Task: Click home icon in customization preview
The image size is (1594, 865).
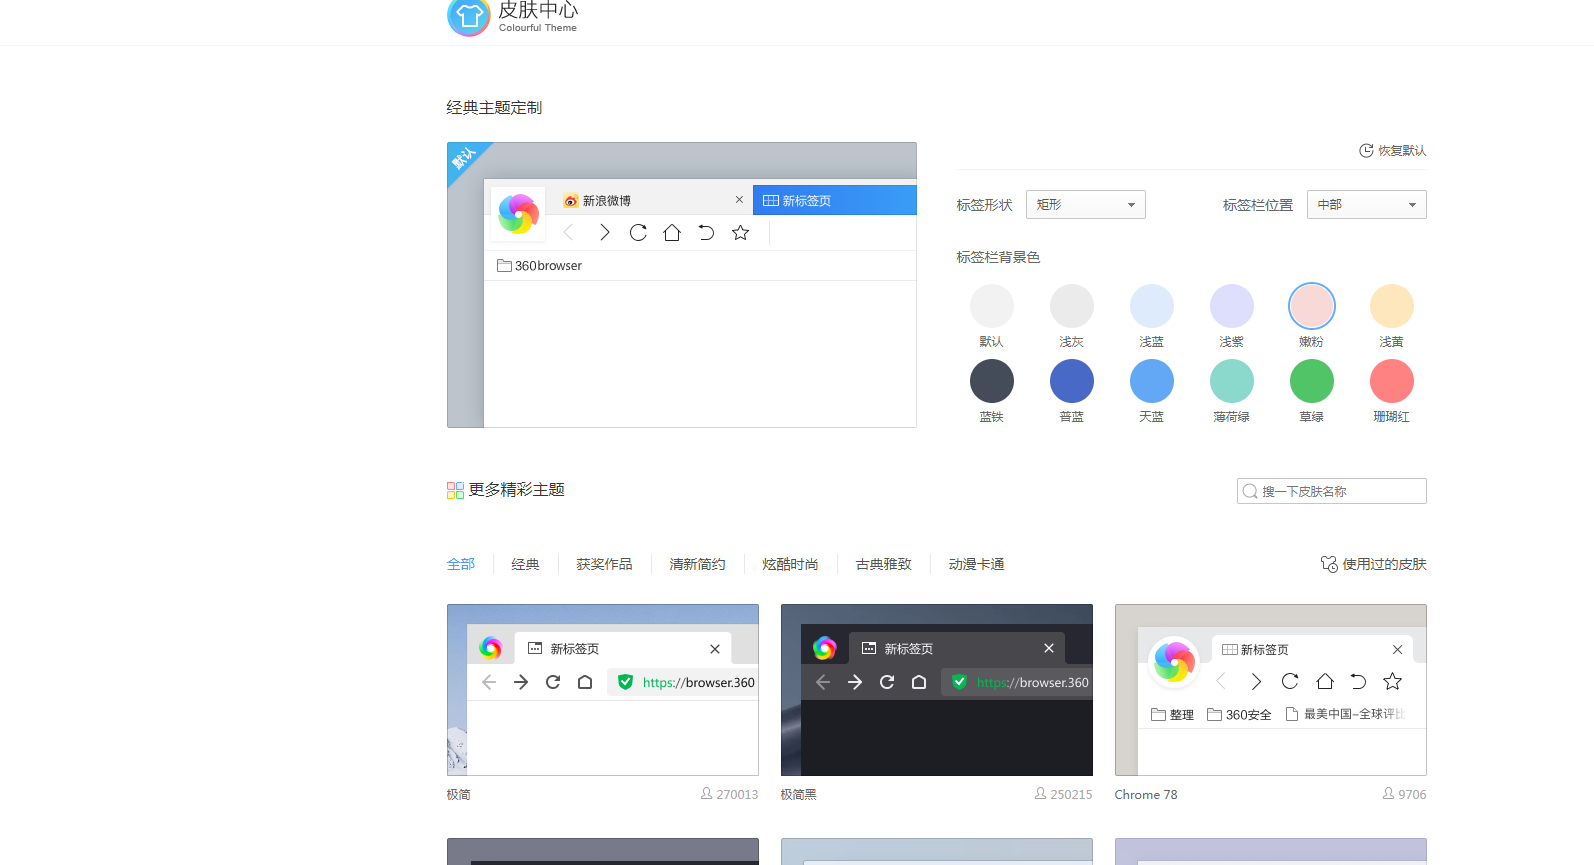Action: click(x=672, y=233)
